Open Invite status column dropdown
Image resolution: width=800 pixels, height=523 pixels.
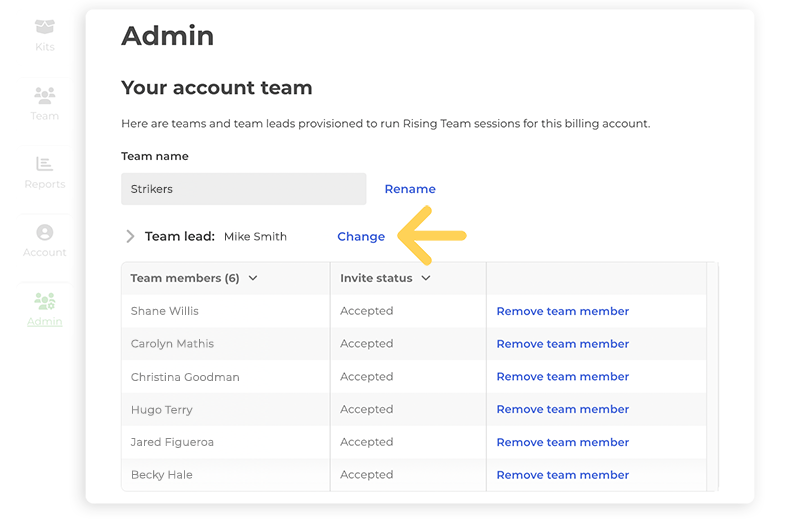(426, 278)
